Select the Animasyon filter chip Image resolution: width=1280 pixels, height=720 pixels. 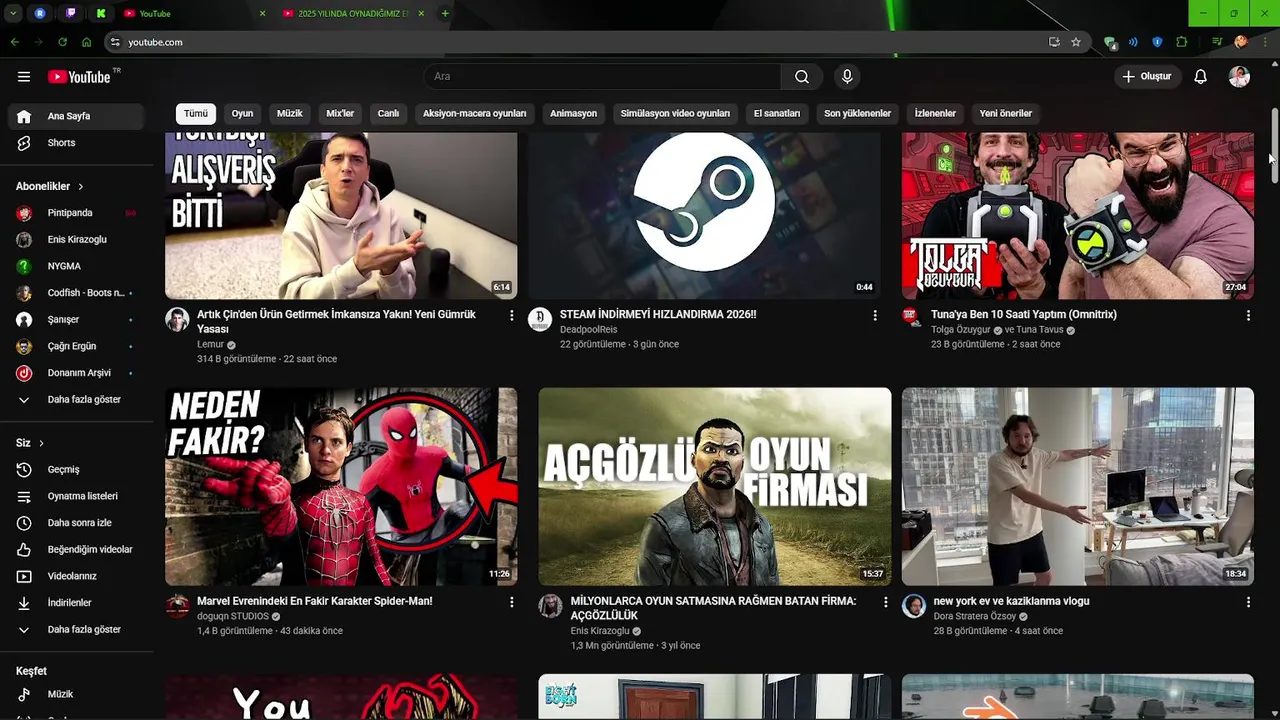574,114
